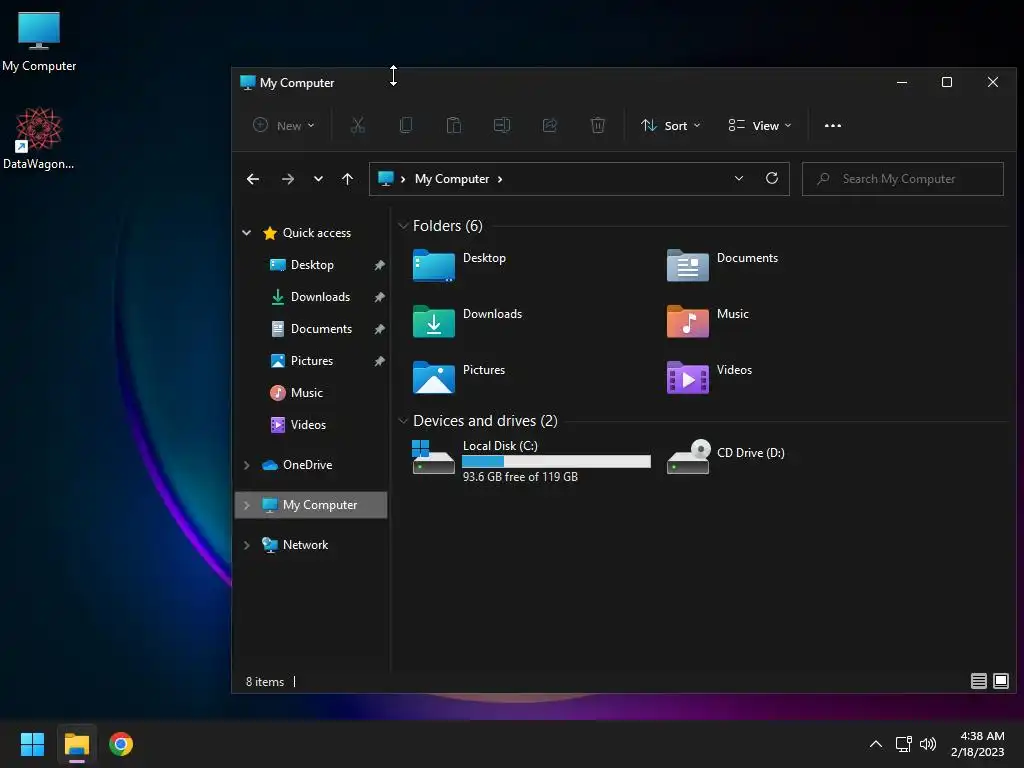Viewport: 1024px width, 768px height.
Task: Switch to large thumbnails view icon in status bar
Action: (1000, 681)
